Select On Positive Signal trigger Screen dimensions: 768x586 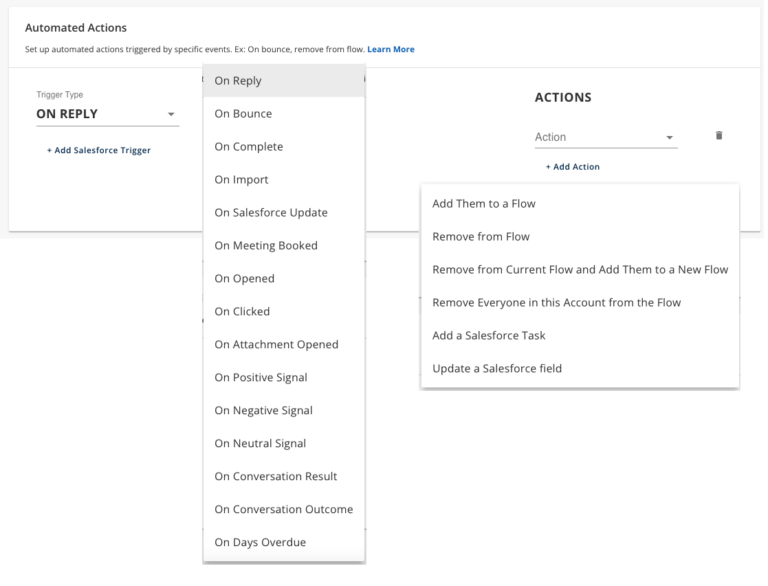pyautogui.click(x=286, y=378)
